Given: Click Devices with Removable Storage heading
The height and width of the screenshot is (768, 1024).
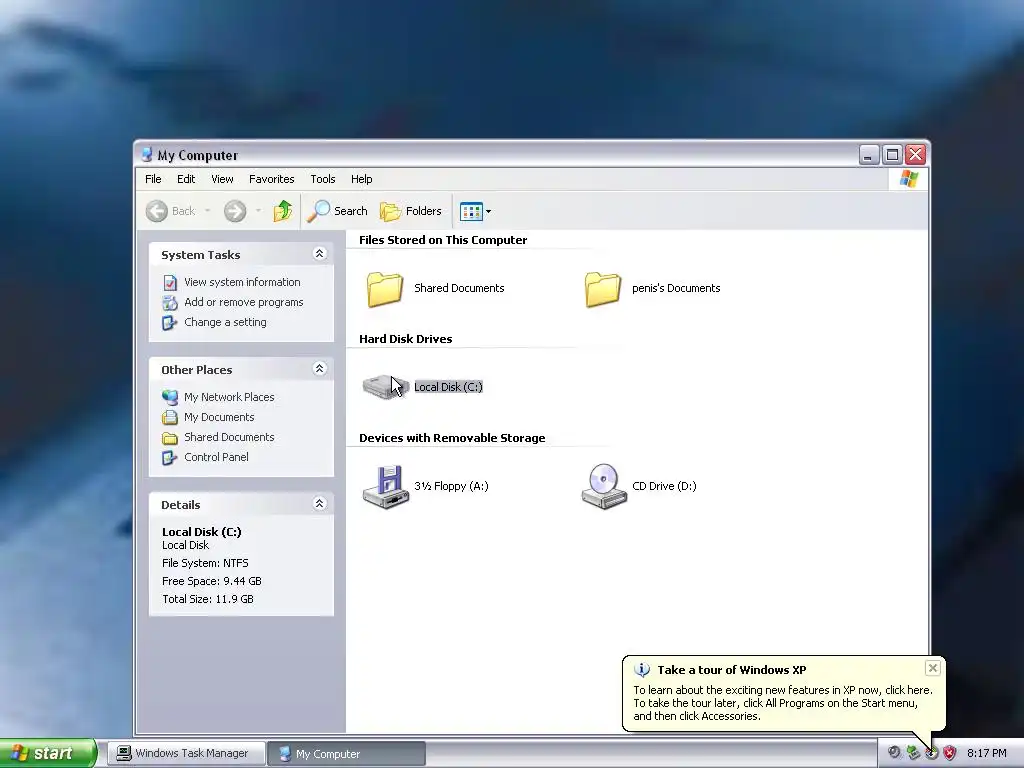Looking at the screenshot, I should (x=452, y=438).
